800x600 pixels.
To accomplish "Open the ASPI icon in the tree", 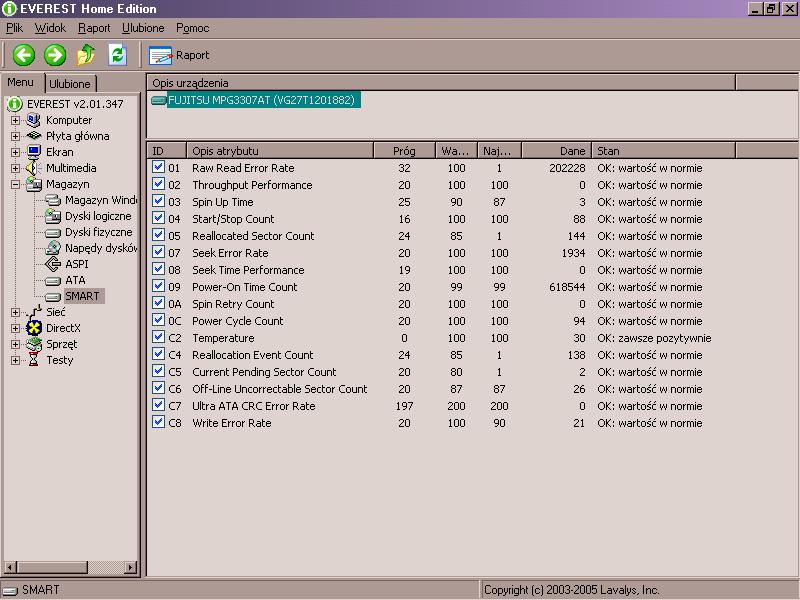I will 53,264.
